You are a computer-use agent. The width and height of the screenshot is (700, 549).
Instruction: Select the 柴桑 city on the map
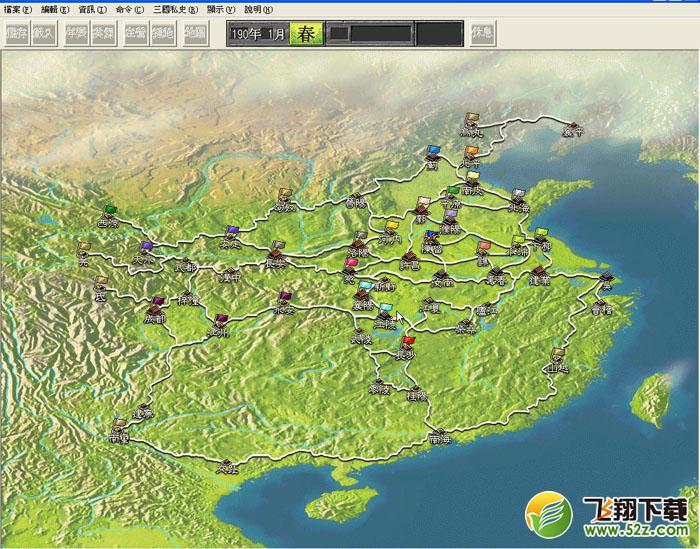(x=466, y=326)
